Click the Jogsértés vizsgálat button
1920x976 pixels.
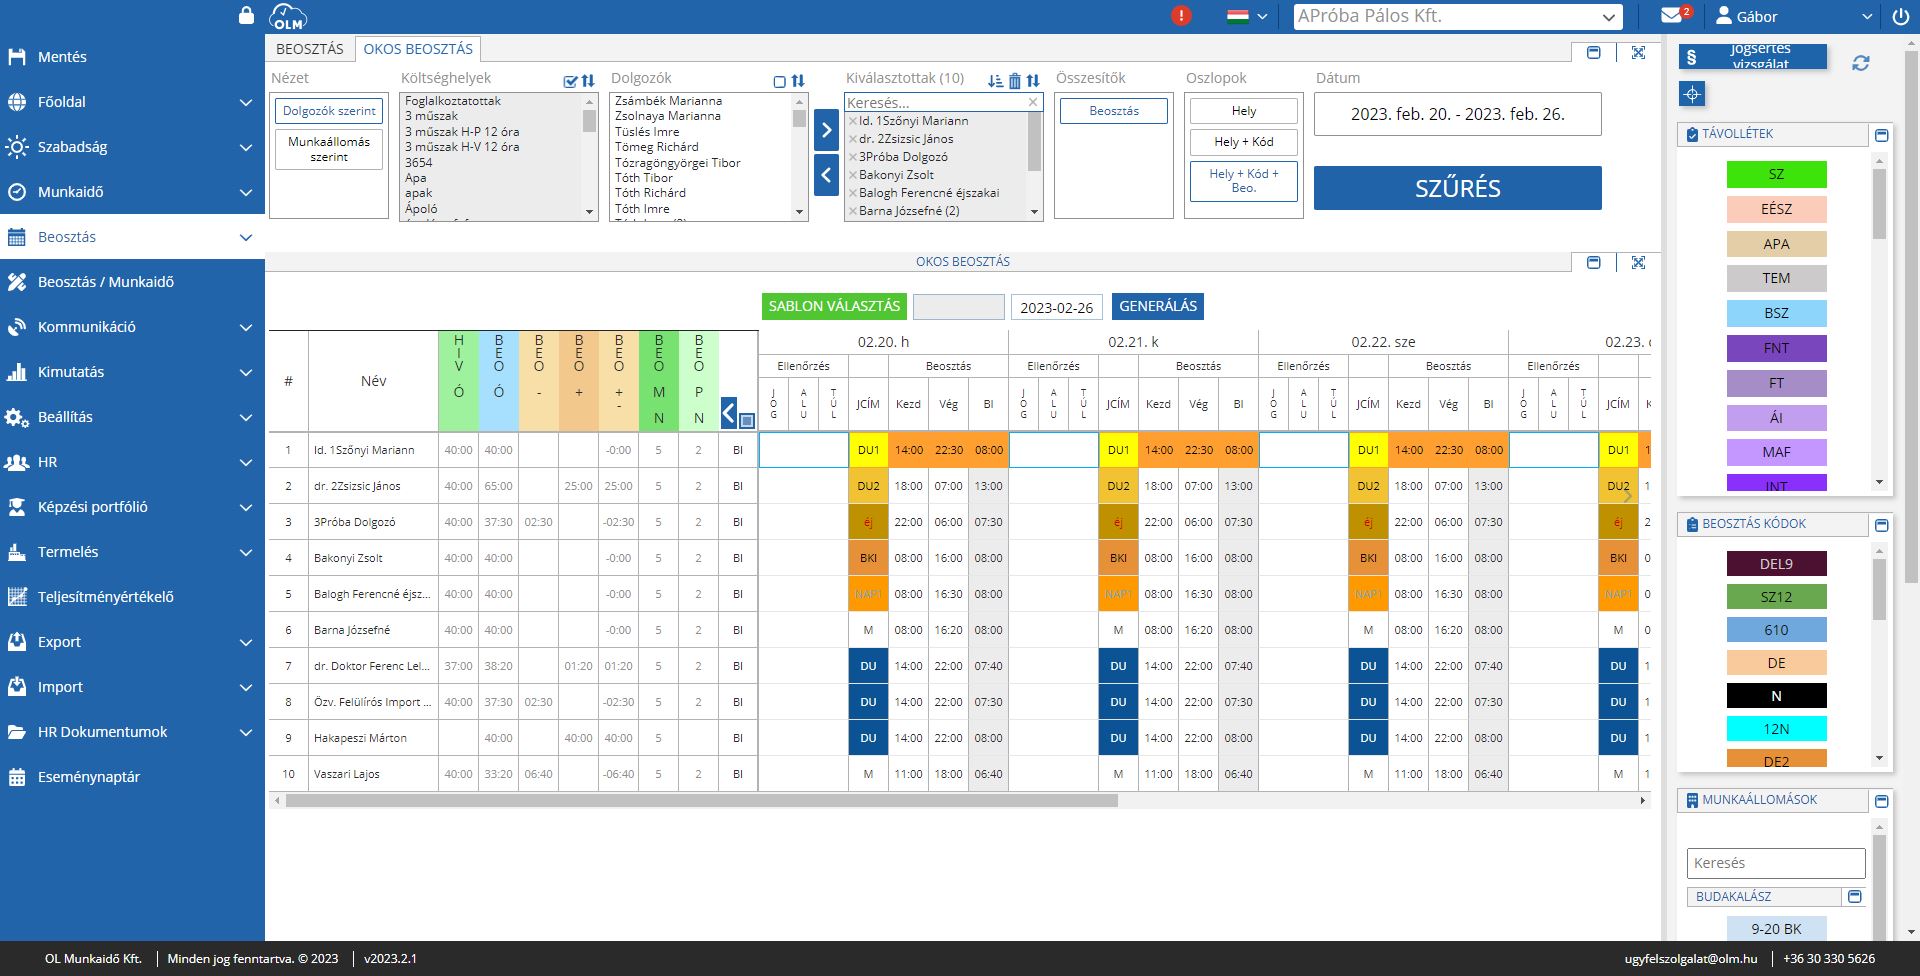[x=1753, y=57]
